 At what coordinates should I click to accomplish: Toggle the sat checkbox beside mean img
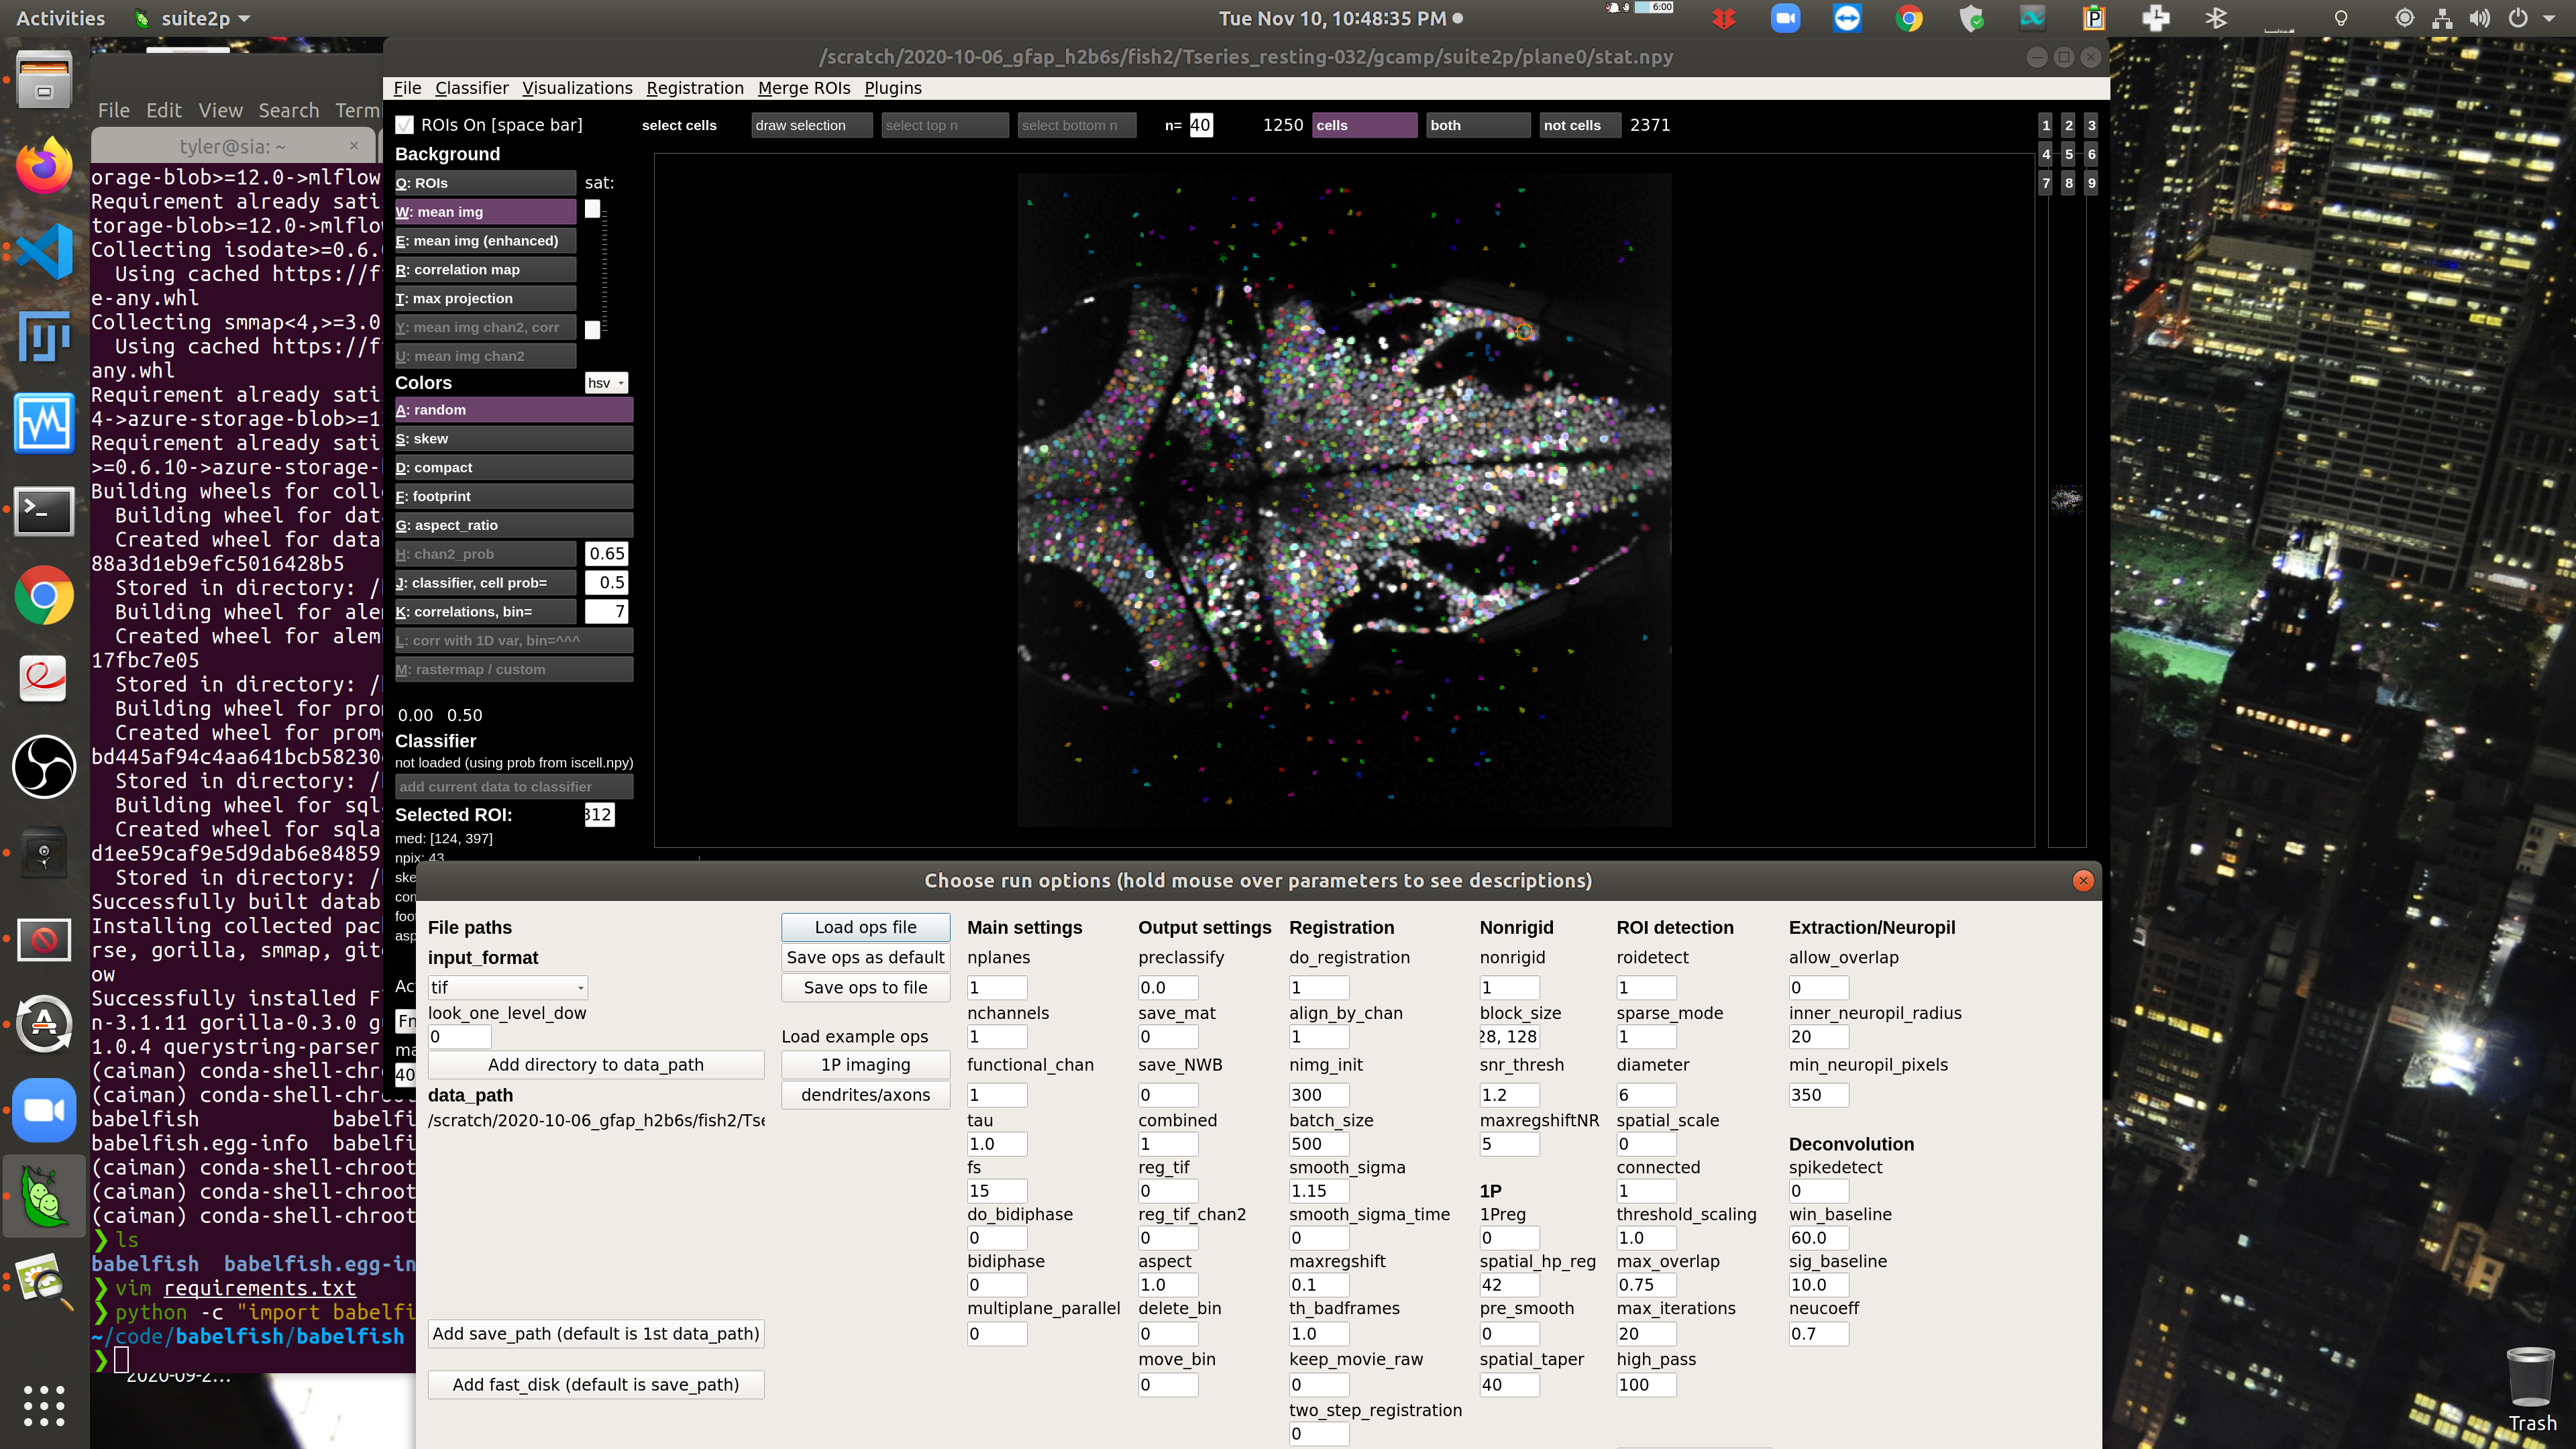[592, 209]
